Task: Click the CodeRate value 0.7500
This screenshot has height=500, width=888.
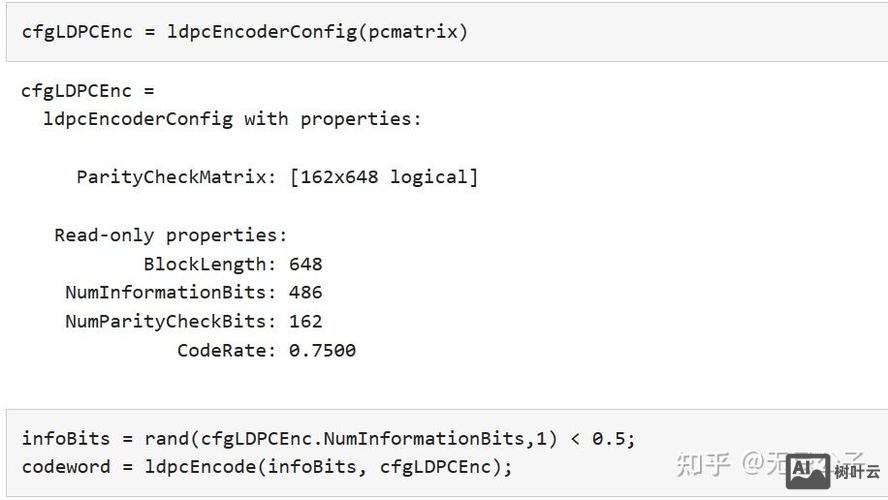Action: (x=322, y=351)
